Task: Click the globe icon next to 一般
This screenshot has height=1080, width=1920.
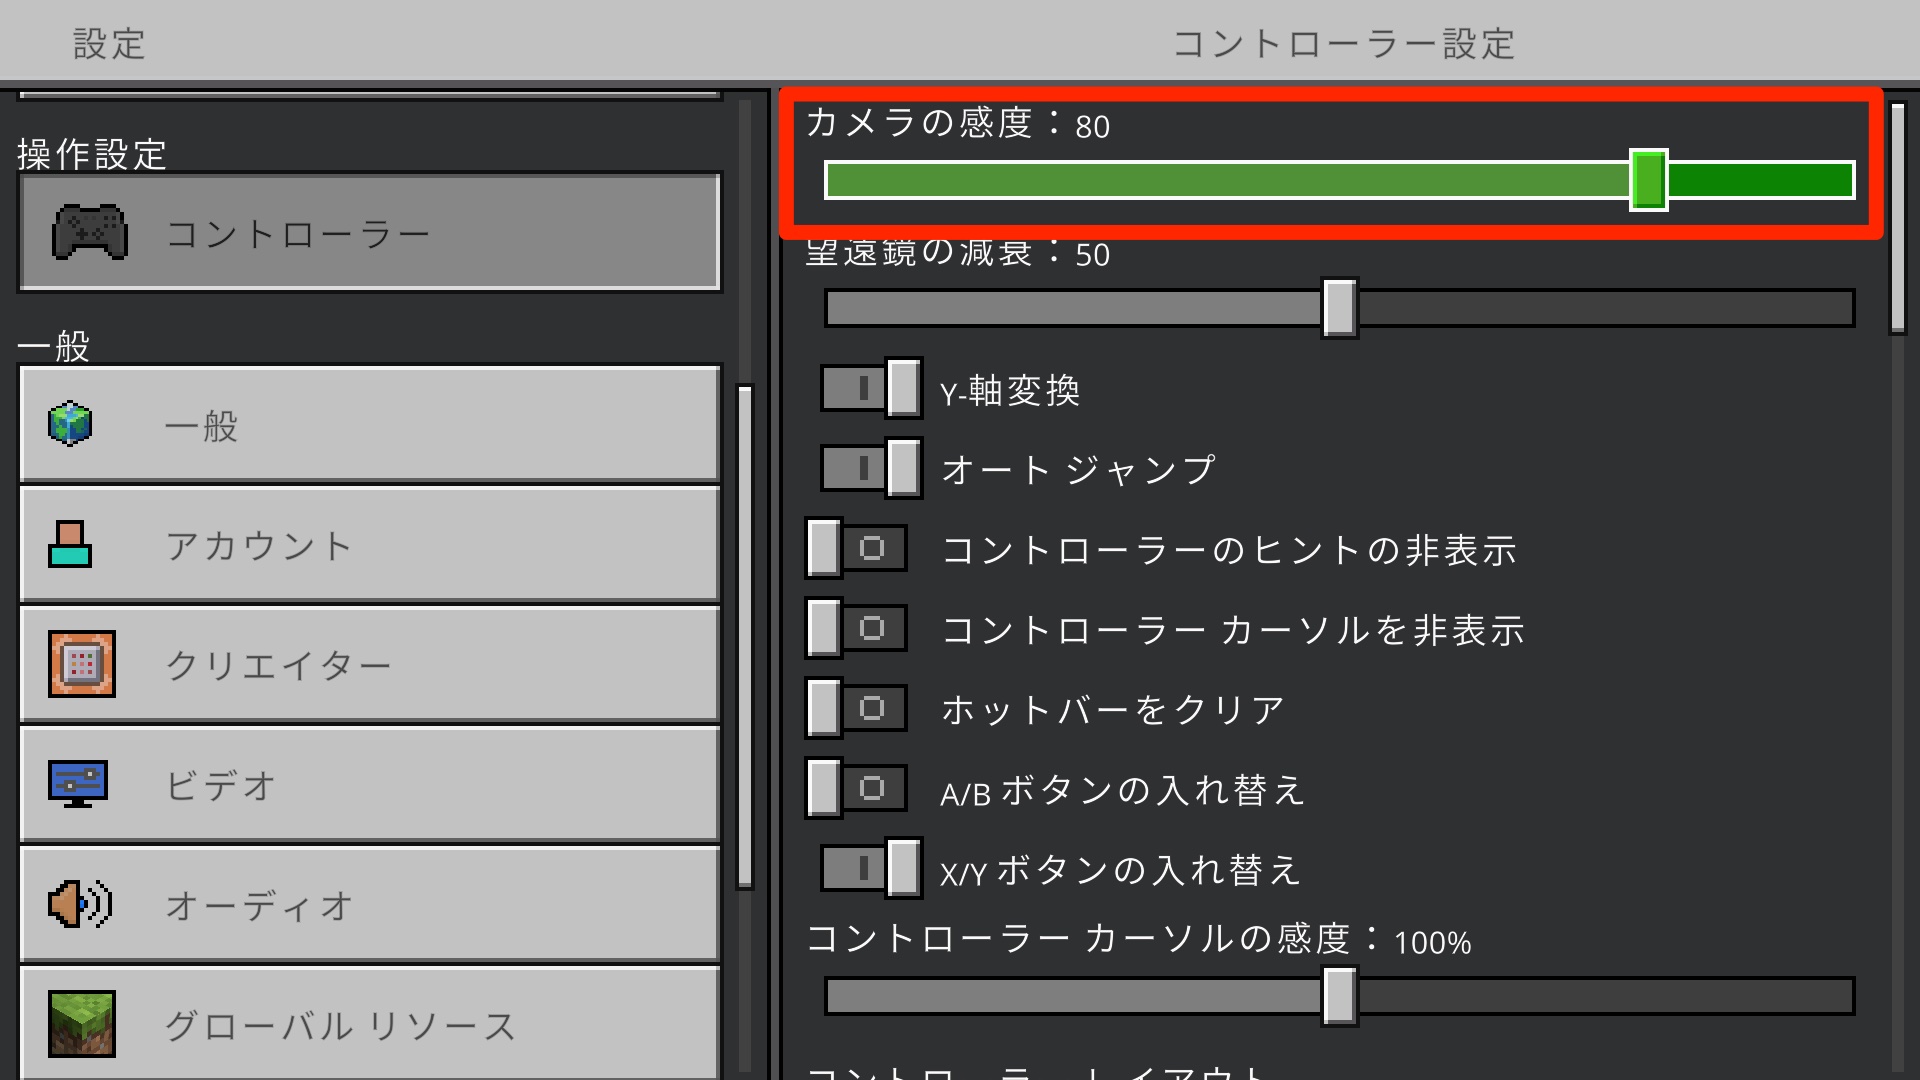Action: [68, 424]
